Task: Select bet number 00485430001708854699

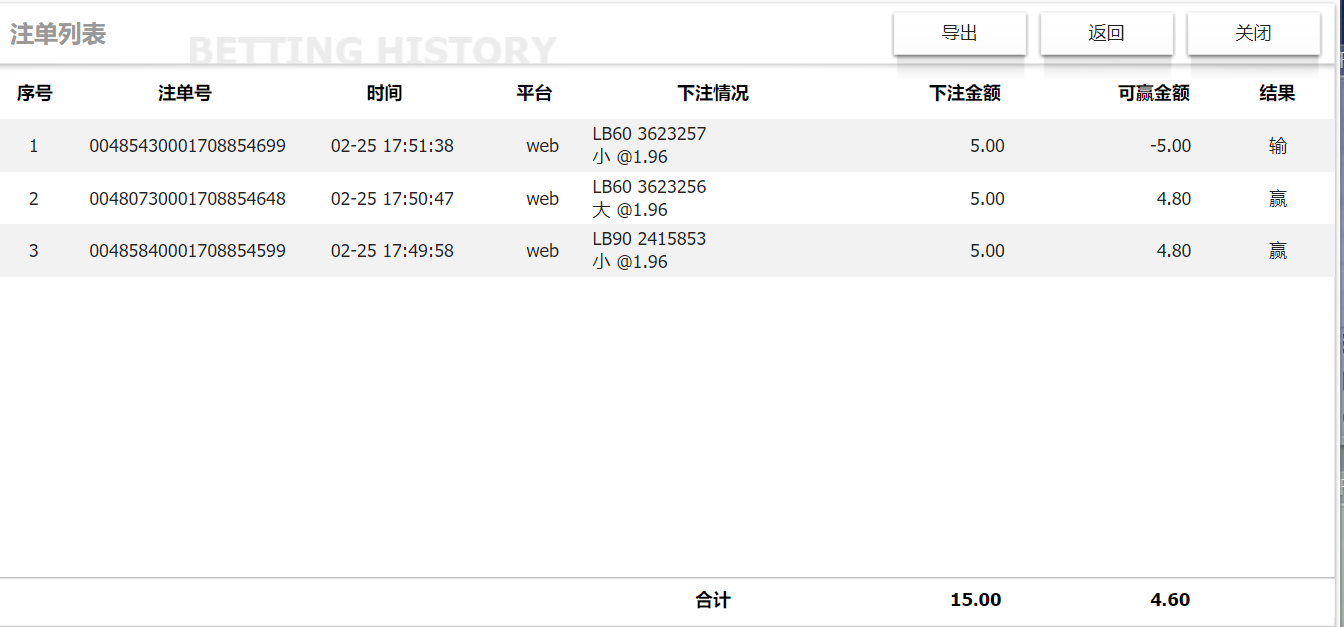Action: [187, 146]
